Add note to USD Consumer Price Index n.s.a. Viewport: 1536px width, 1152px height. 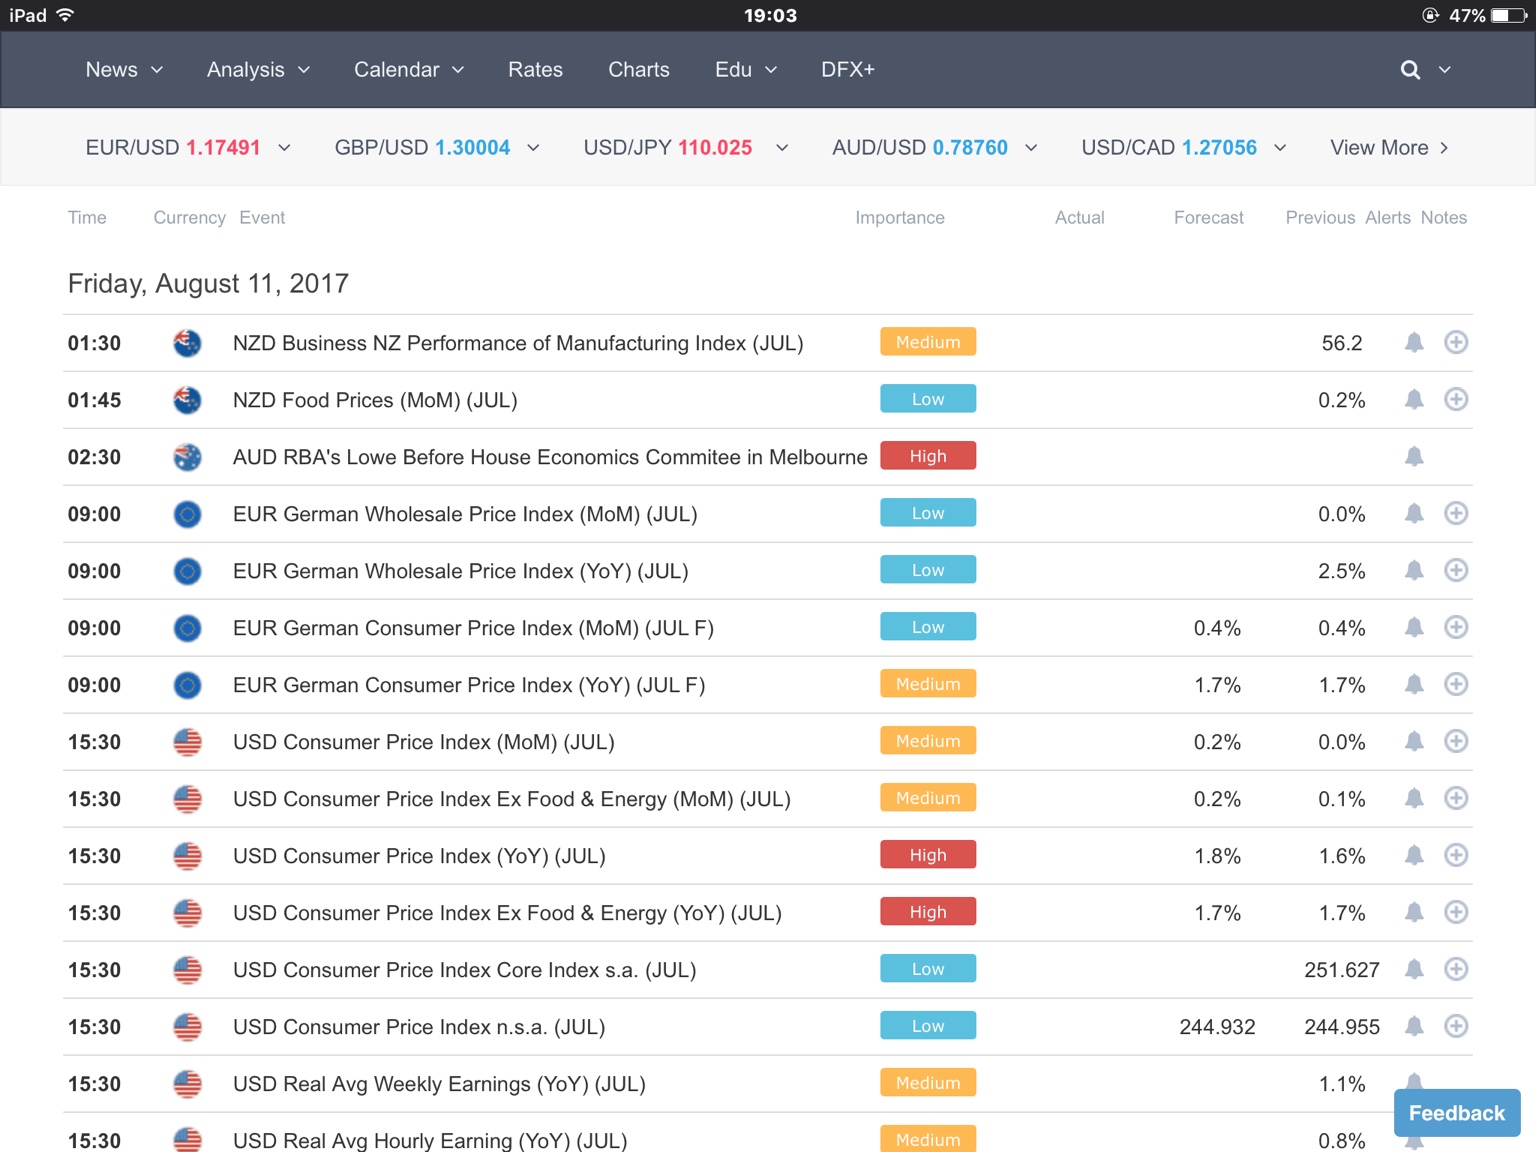1456,1027
